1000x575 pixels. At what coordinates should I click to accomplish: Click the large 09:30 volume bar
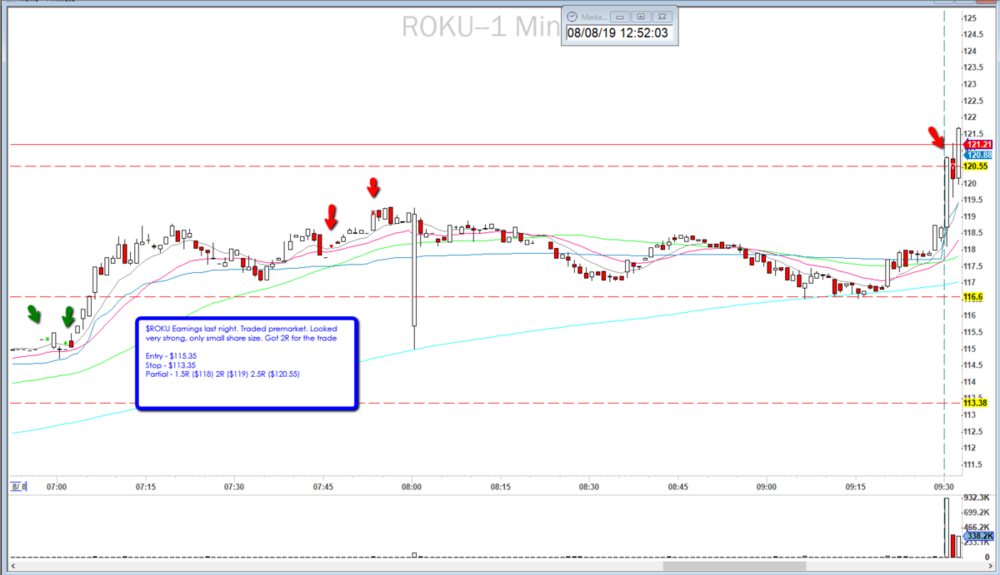[946, 528]
